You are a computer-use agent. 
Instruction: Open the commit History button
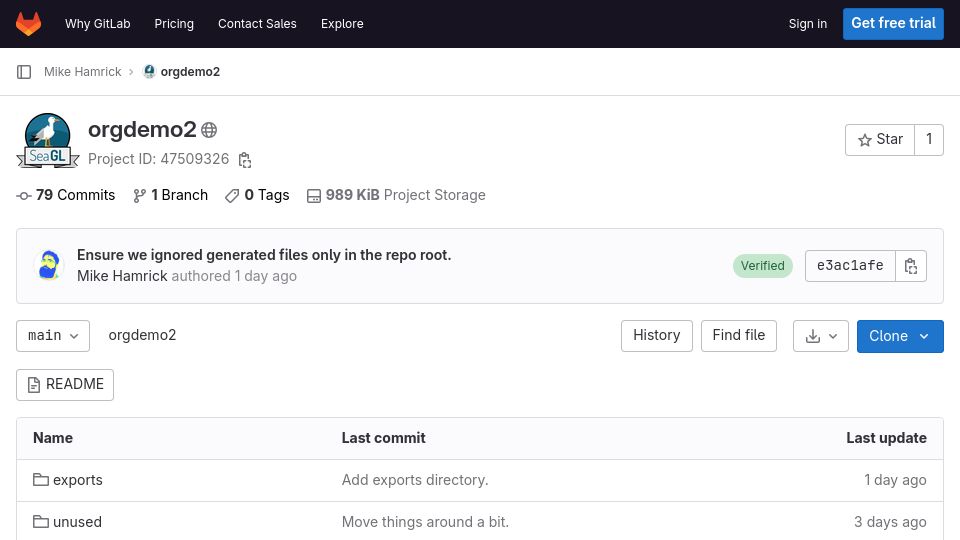[656, 336]
